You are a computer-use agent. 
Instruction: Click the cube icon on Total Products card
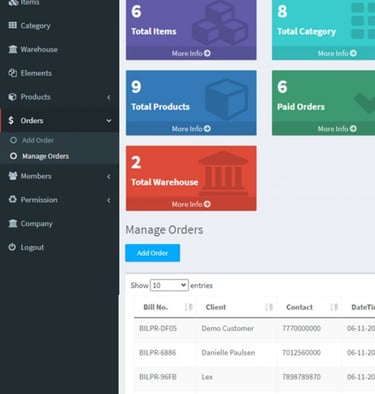tap(227, 99)
